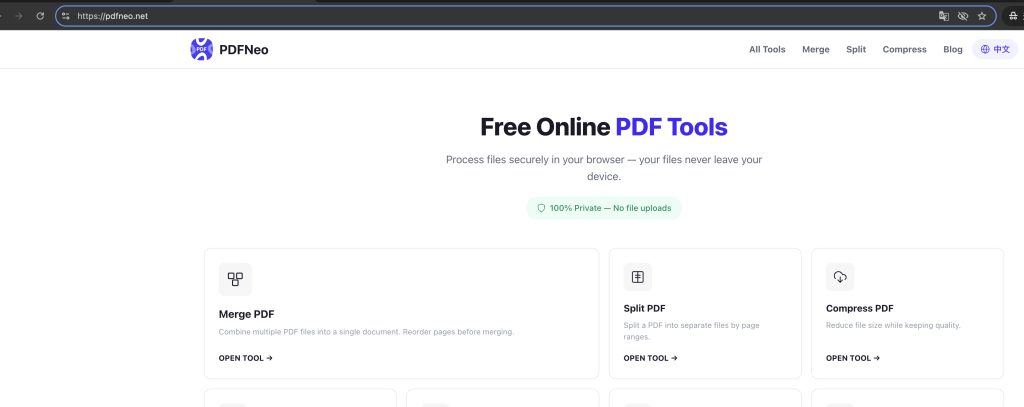Focus the pdfneo.net address bar
The width and height of the screenshot is (1024, 407).
(x=496, y=16)
